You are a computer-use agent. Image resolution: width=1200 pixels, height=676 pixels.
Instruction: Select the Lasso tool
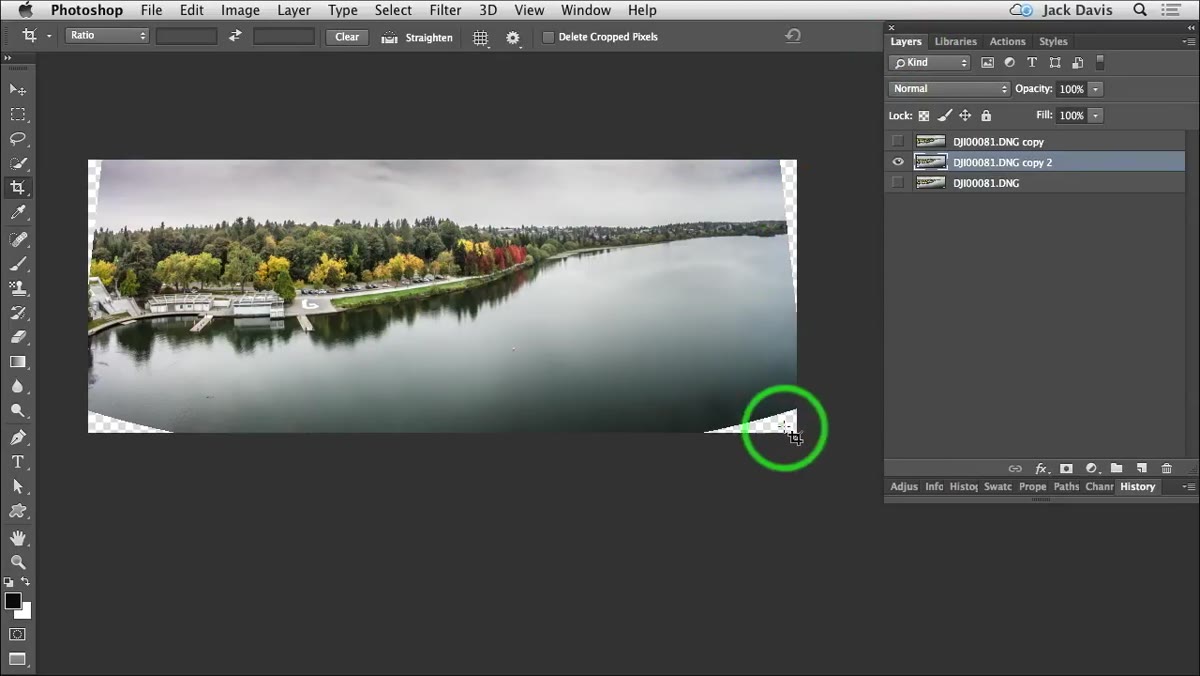[x=17, y=139]
